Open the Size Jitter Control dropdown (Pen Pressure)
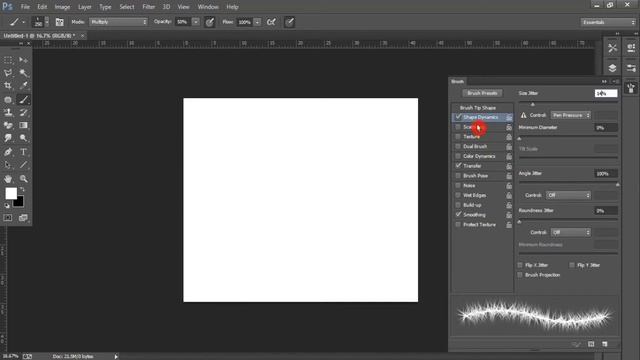The image size is (640, 360). [x=571, y=115]
